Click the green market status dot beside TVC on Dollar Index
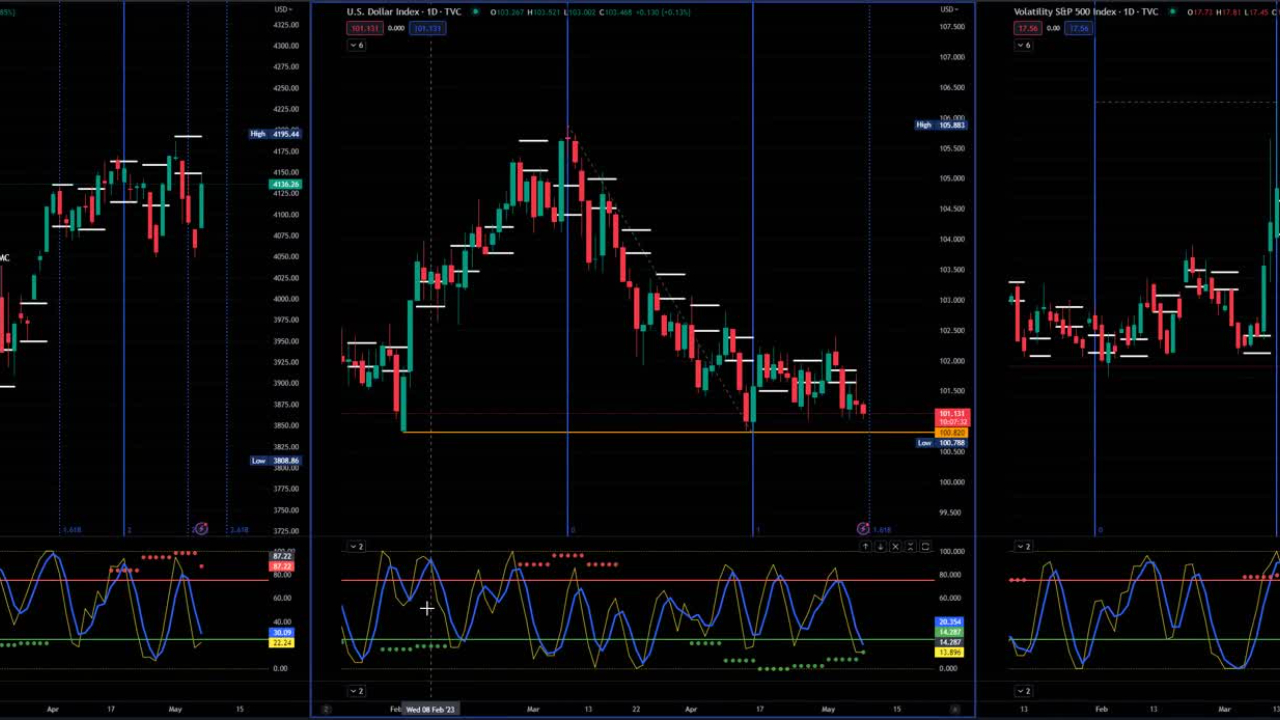The width and height of the screenshot is (1280, 720). 475,12
